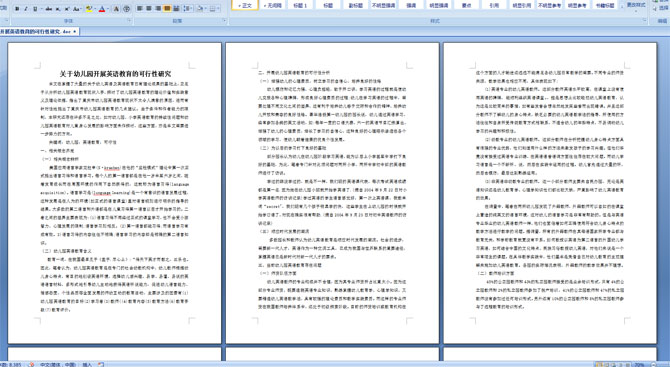Select the align left paragraph icon
Viewport: 670px width, 367px height.
[139, 9]
